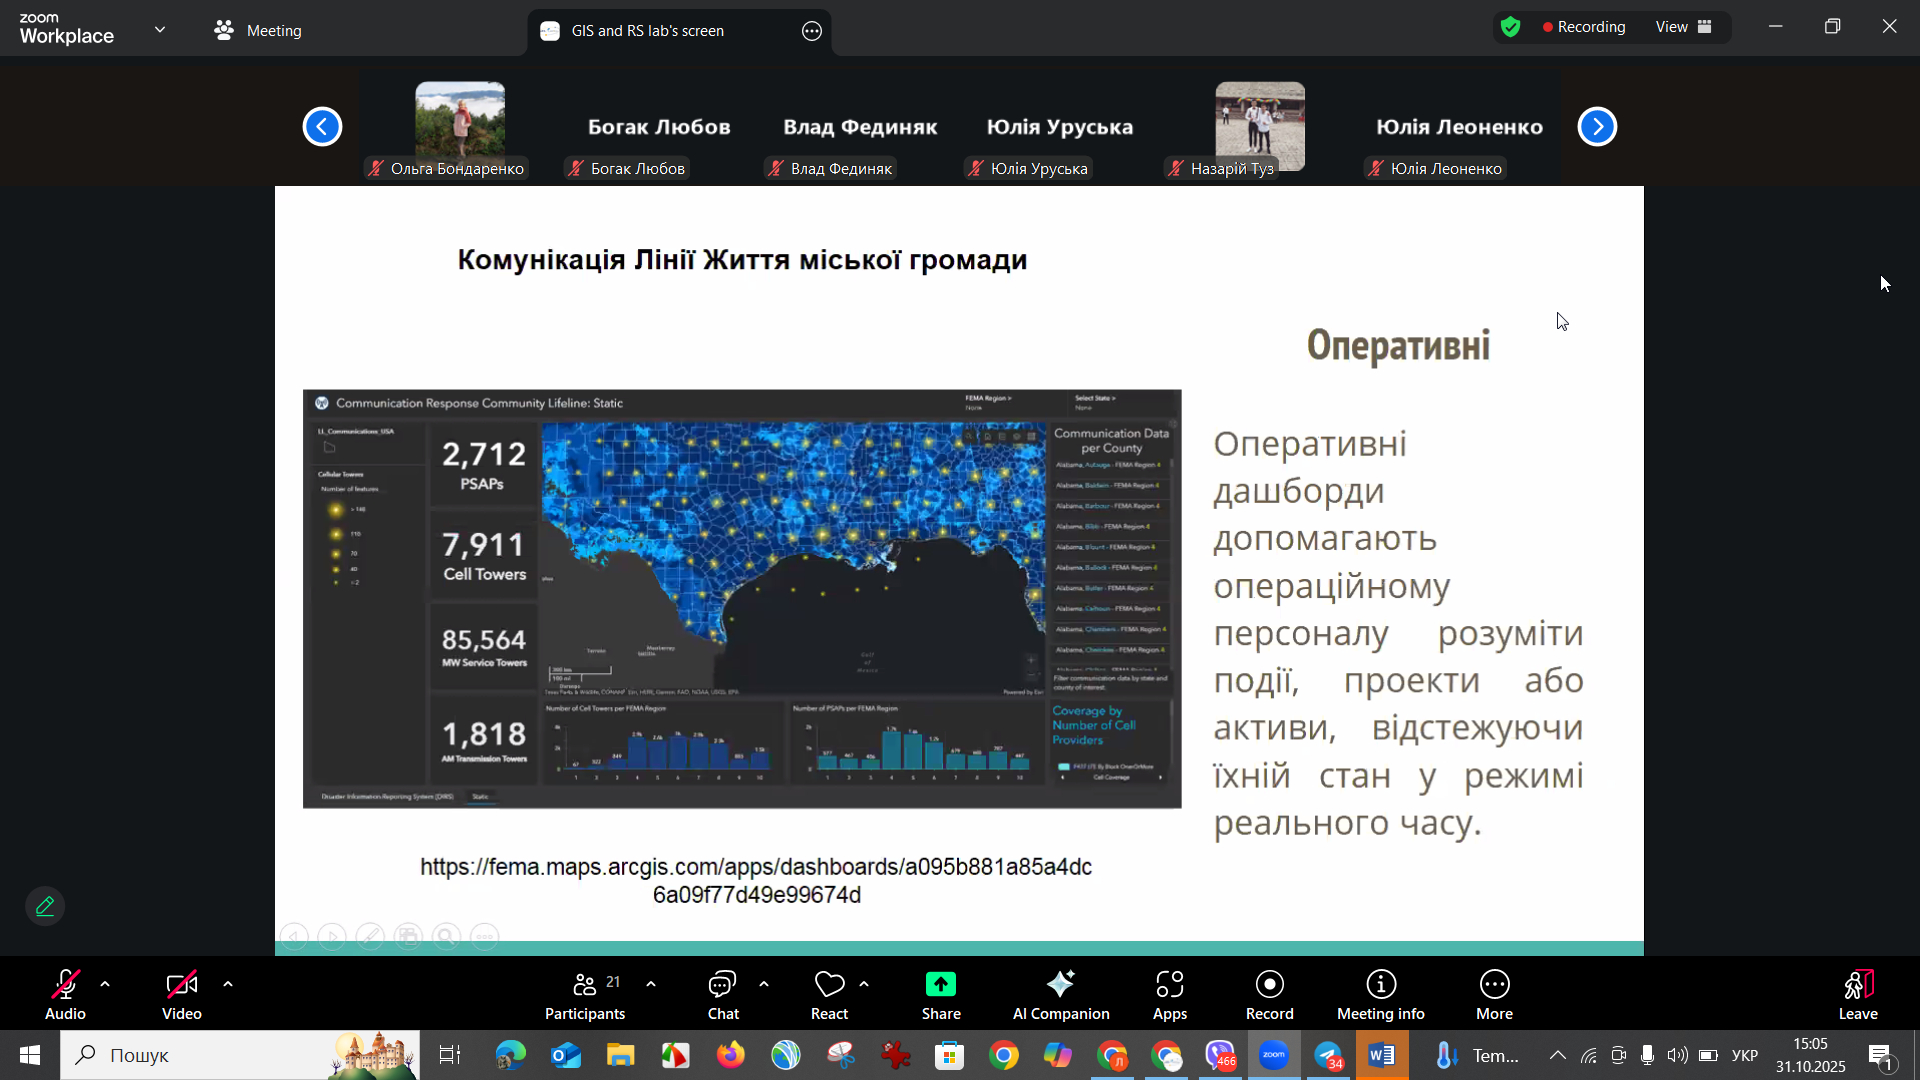Open the View layout dropdown
This screenshot has width=1920, height=1080.
pyautogui.click(x=1684, y=28)
